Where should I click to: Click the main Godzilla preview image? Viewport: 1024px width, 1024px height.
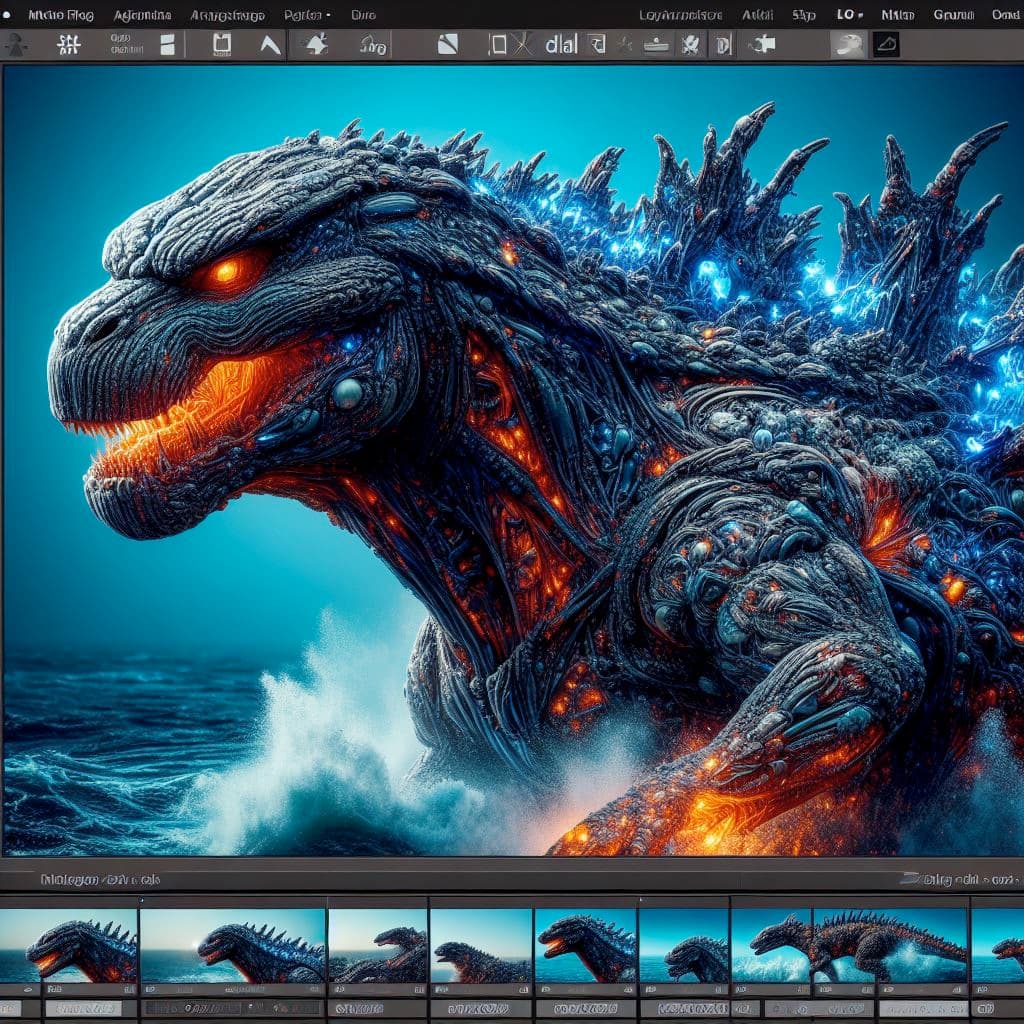pyautogui.click(x=513, y=460)
